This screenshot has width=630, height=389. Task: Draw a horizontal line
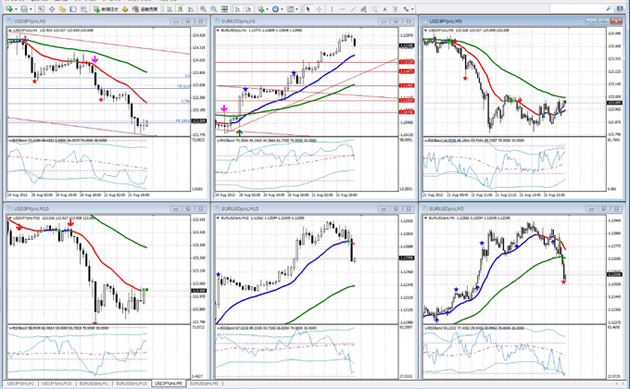(x=342, y=9)
